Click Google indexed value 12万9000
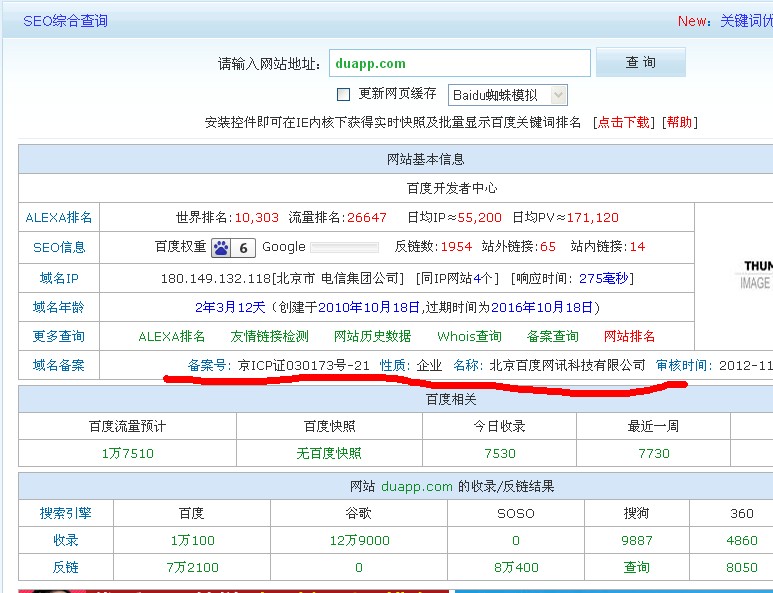 pos(359,541)
